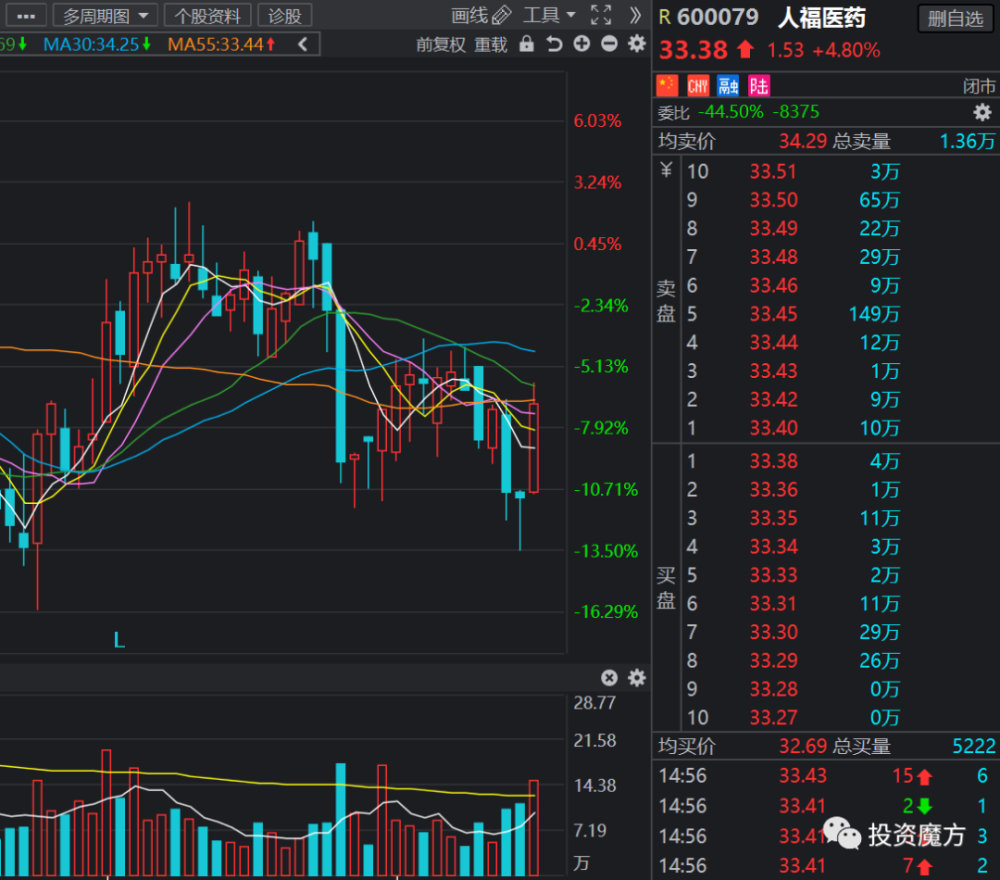Image resolution: width=1000 pixels, height=880 pixels.
Task: Click the 融 margin trading badge
Action: (x=728, y=85)
